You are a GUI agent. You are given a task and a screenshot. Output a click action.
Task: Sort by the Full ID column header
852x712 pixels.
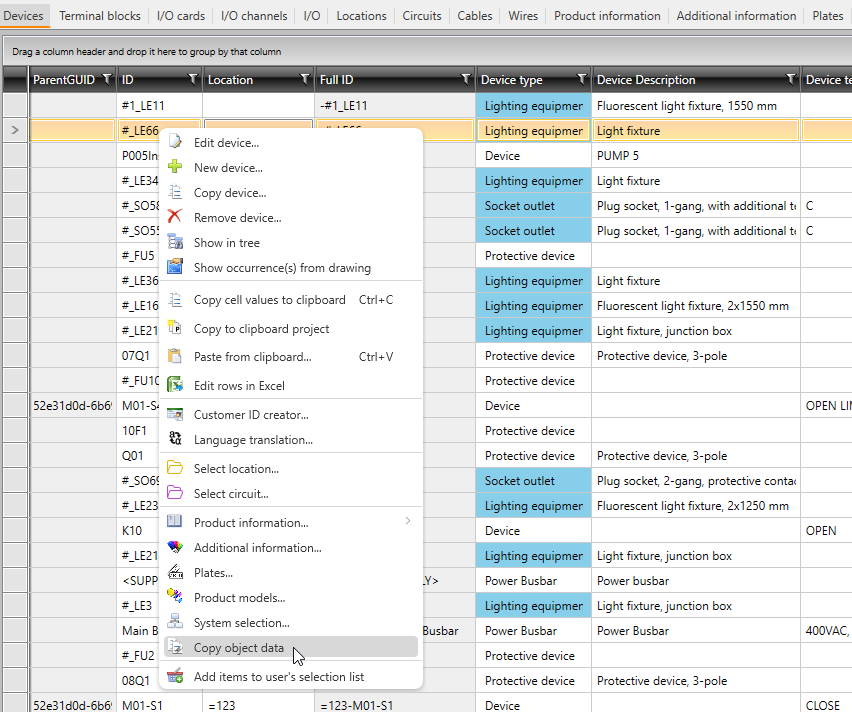(380, 79)
